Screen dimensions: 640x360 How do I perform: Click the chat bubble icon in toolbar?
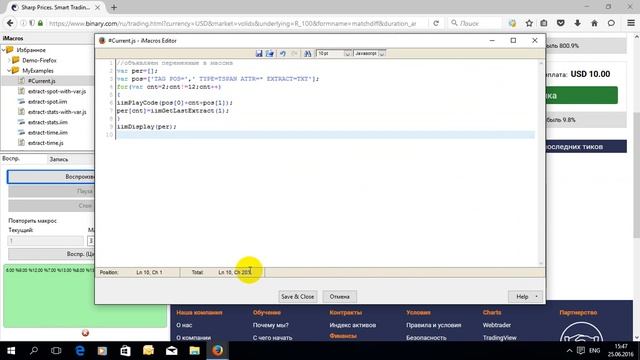tap(611, 23)
